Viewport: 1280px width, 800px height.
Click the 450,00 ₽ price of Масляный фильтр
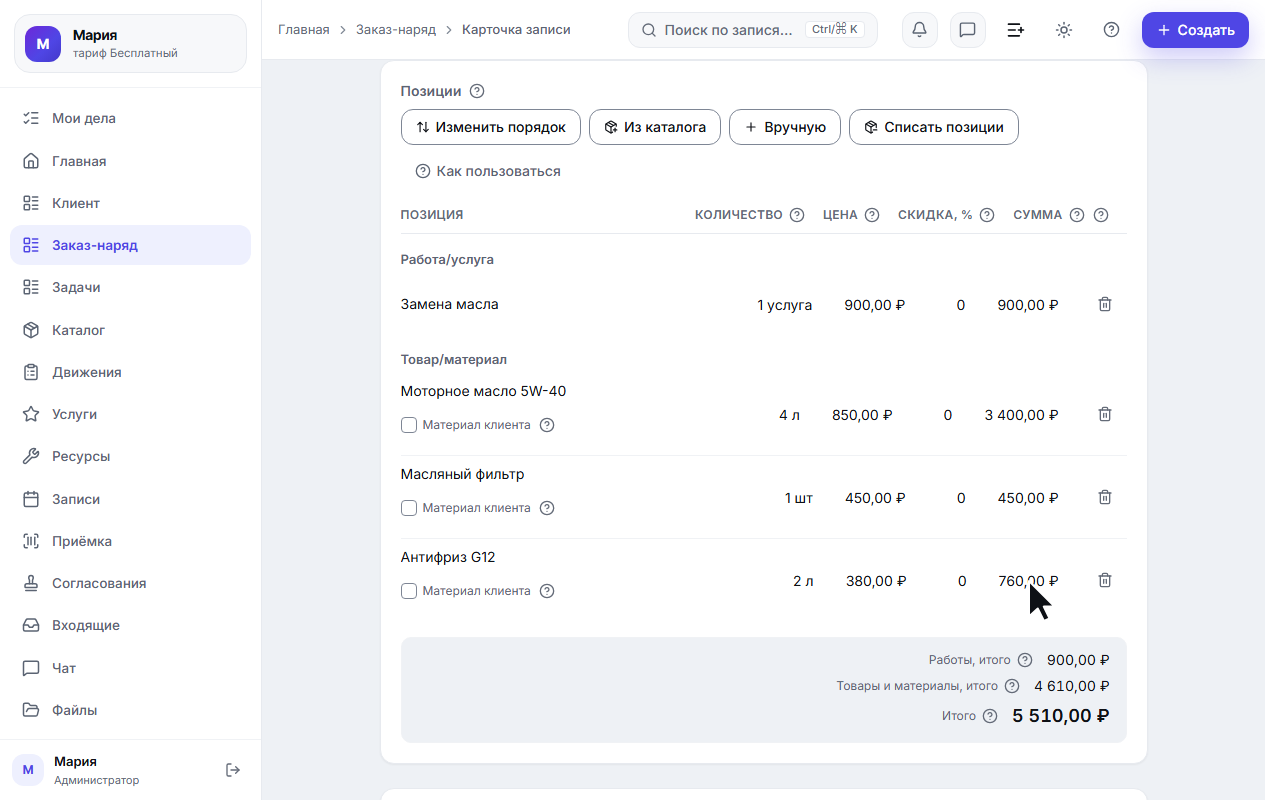tap(875, 497)
